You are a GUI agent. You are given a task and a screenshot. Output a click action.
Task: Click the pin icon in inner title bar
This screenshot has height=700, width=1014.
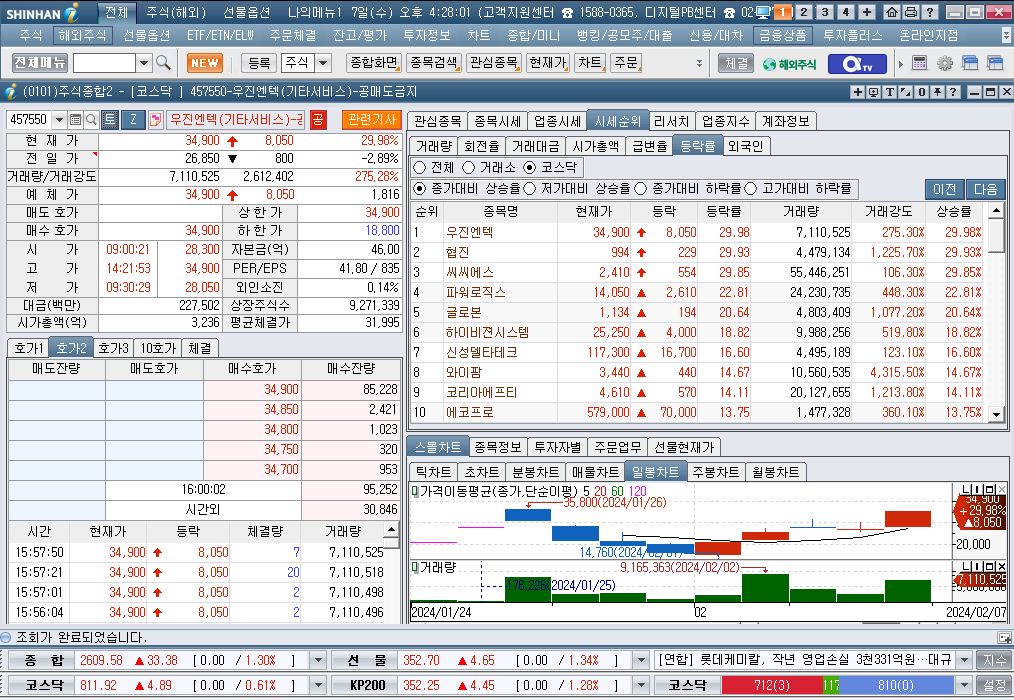(x=936, y=93)
